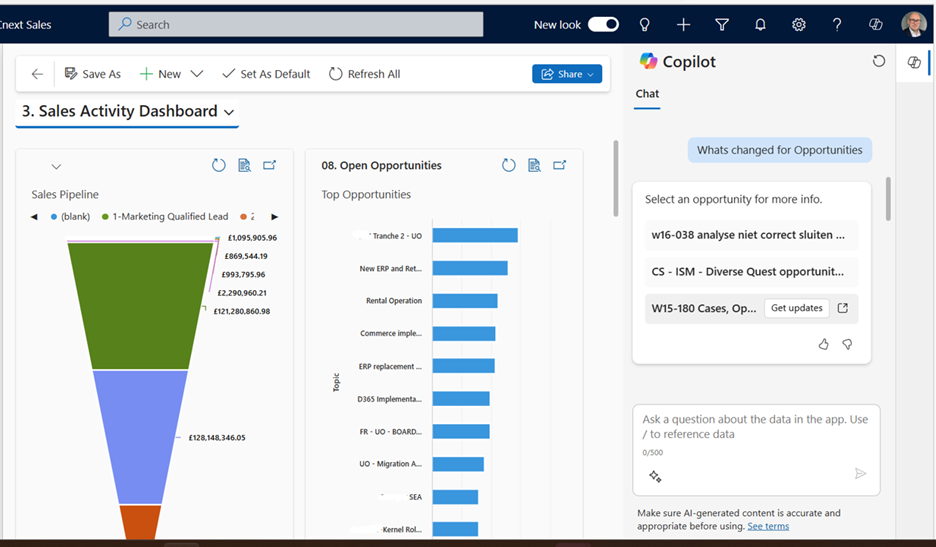This screenshot has height=547, width=936.
Task: Click the Get updates button
Action: (796, 308)
